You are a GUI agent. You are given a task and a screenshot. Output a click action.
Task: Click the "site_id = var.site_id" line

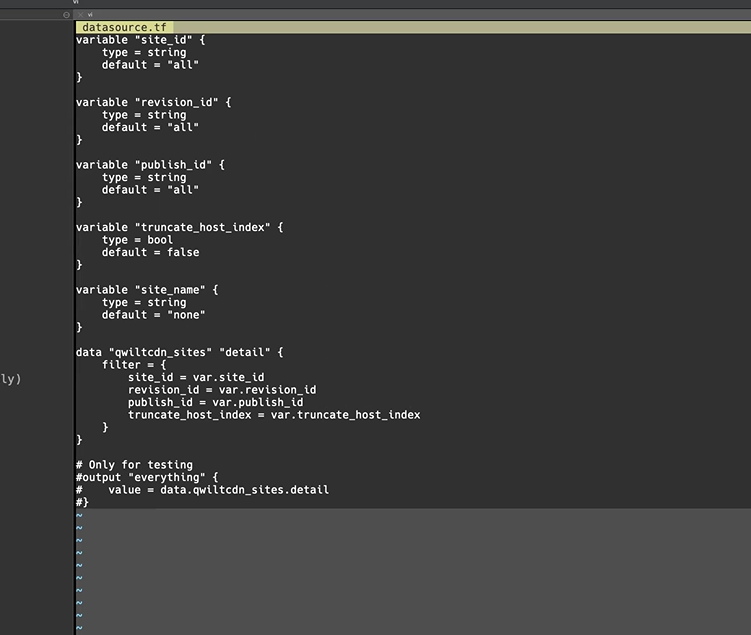pyautogui.click(x=196, y=377)
